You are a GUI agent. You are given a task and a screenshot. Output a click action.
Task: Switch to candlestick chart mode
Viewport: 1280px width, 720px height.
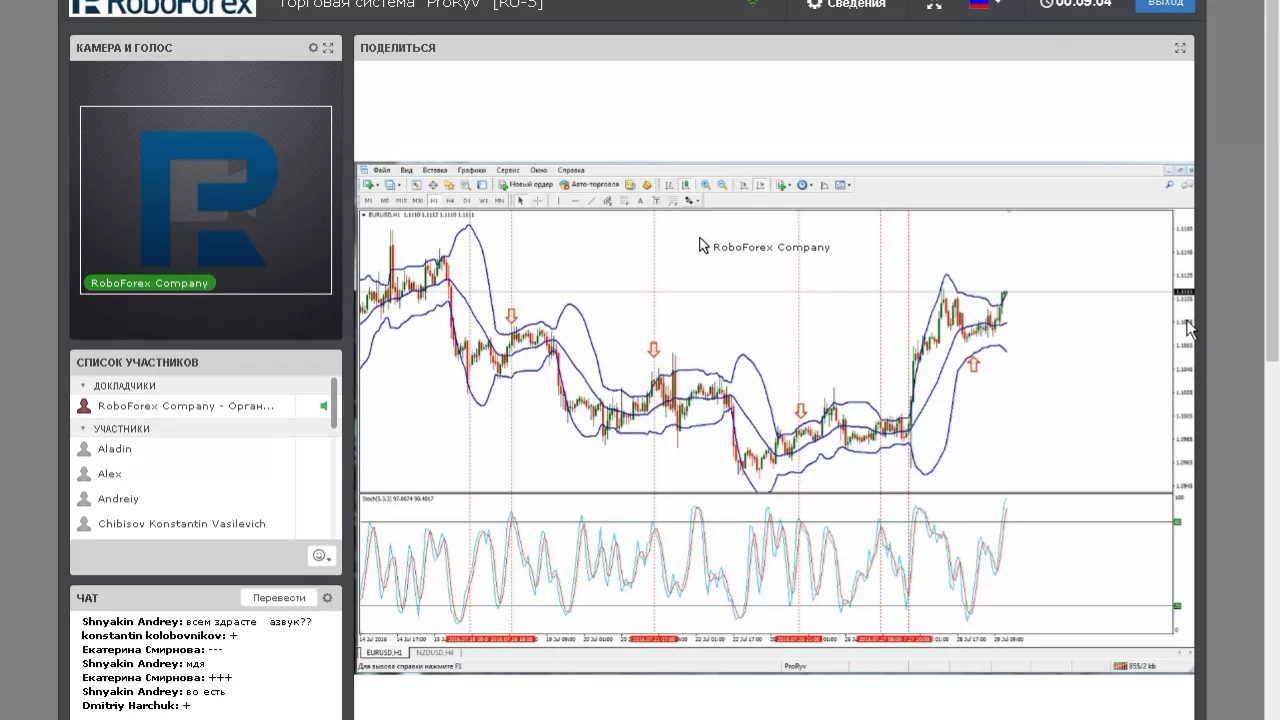[685, 185]
